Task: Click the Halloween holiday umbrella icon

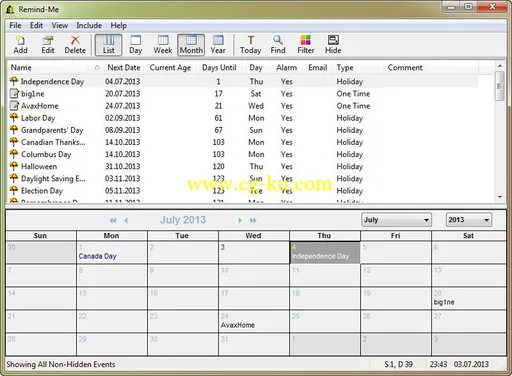Action: tap(14, 166)
